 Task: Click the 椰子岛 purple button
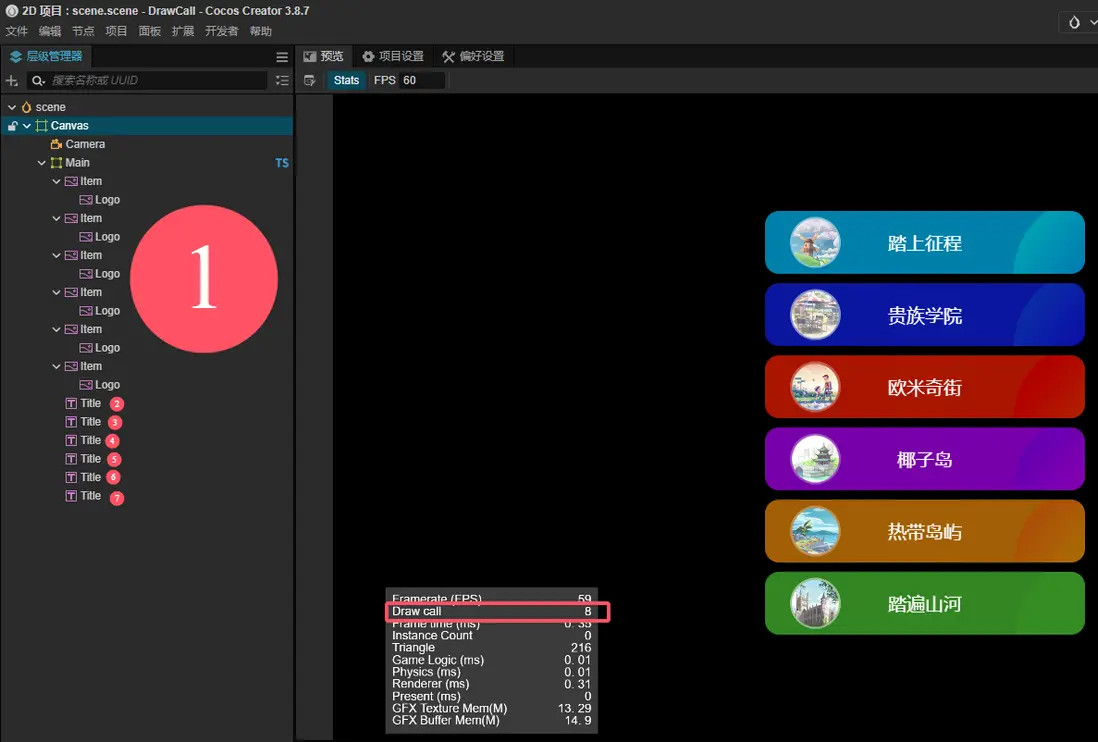coord(924,460)
